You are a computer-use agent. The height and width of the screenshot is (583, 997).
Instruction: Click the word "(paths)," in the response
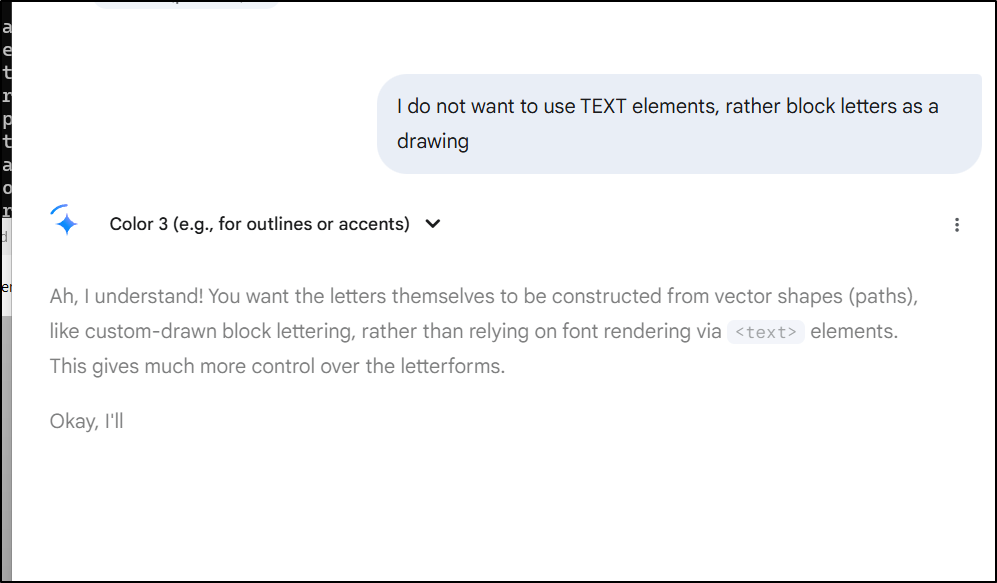click(x=883, y=296)
